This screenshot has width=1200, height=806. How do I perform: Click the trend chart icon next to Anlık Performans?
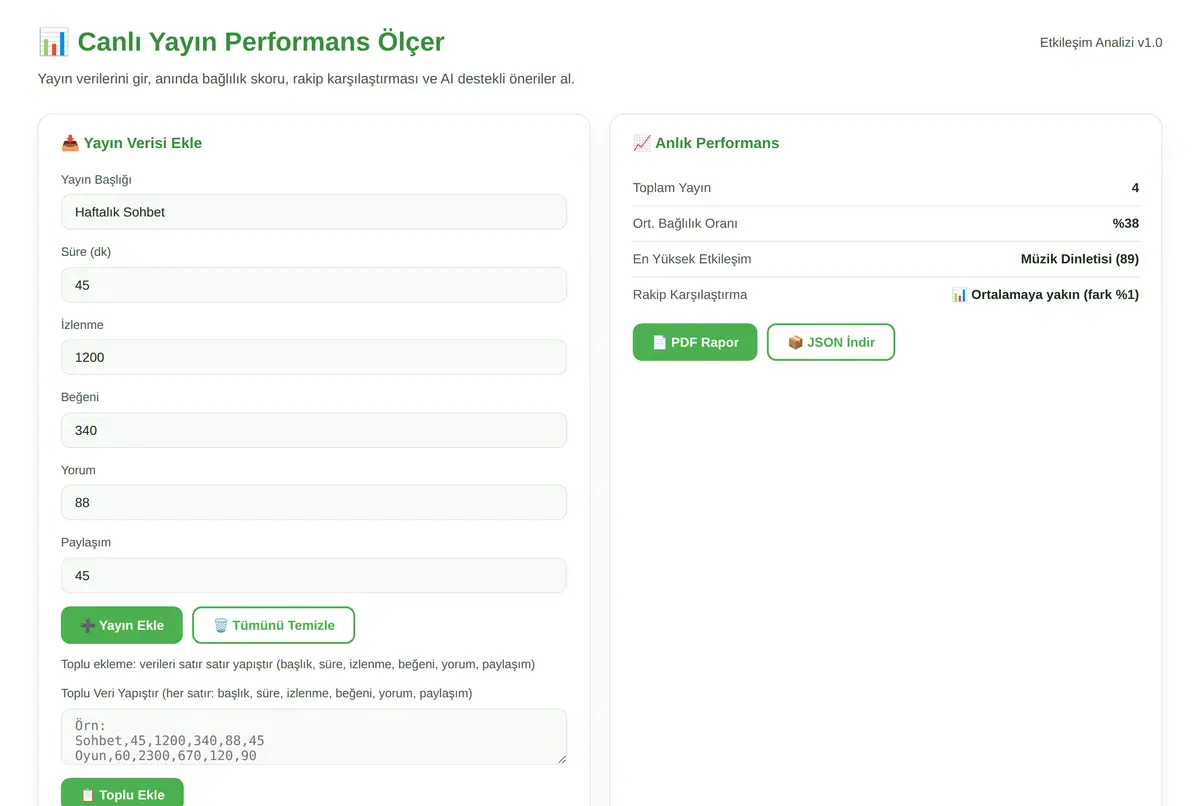coord(642,143)
